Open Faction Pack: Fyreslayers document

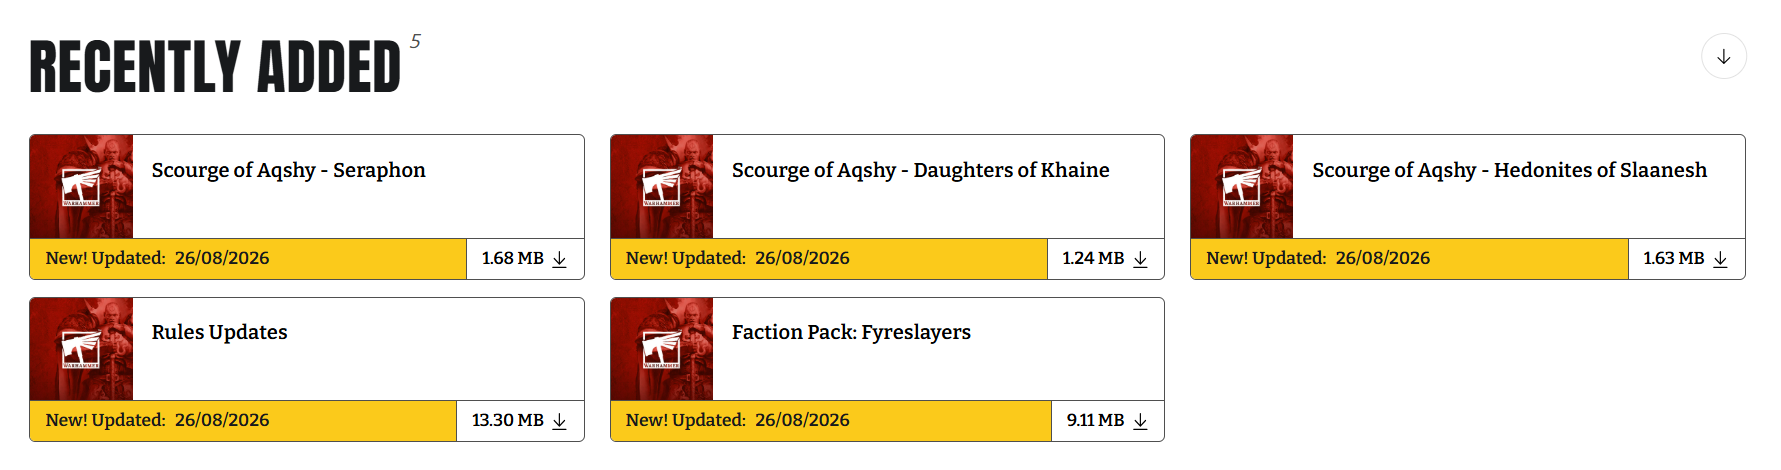pos(851,332)
